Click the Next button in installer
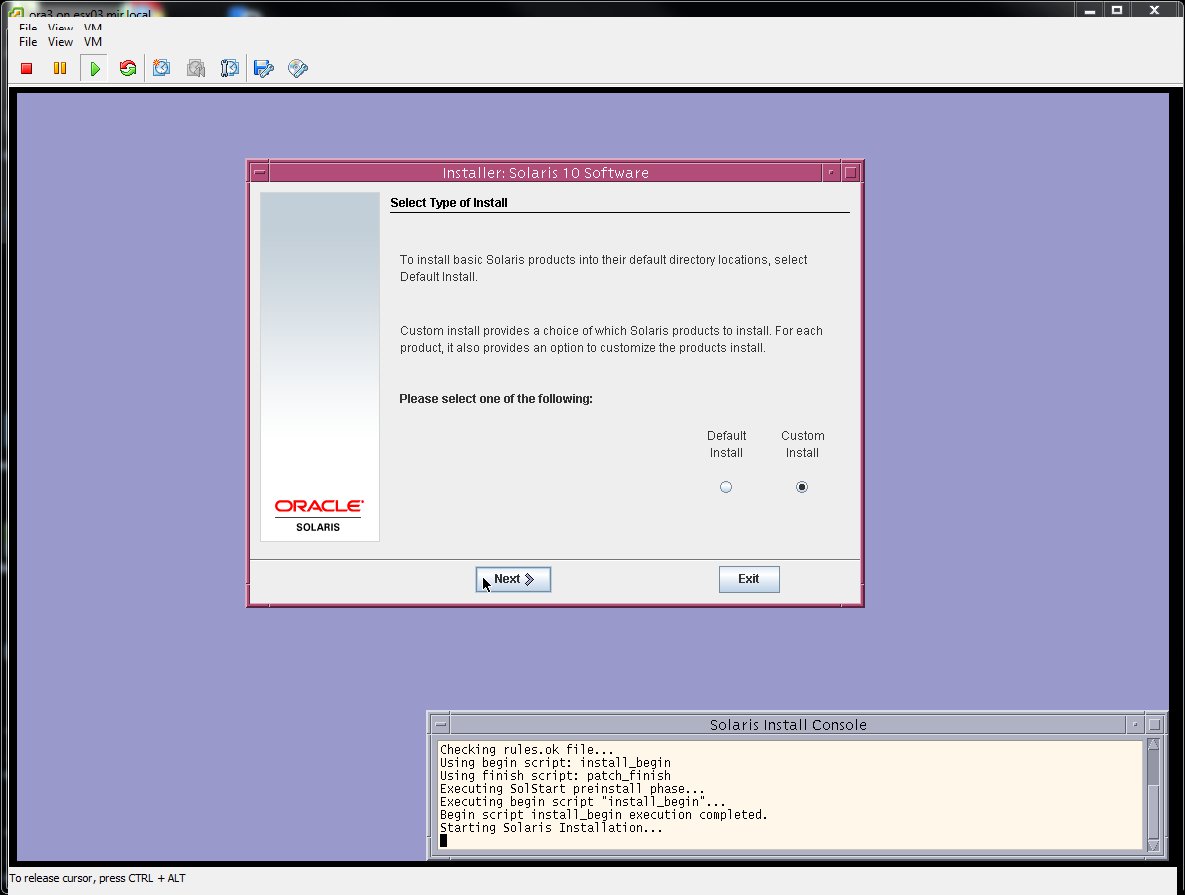 tap(513, 579)
